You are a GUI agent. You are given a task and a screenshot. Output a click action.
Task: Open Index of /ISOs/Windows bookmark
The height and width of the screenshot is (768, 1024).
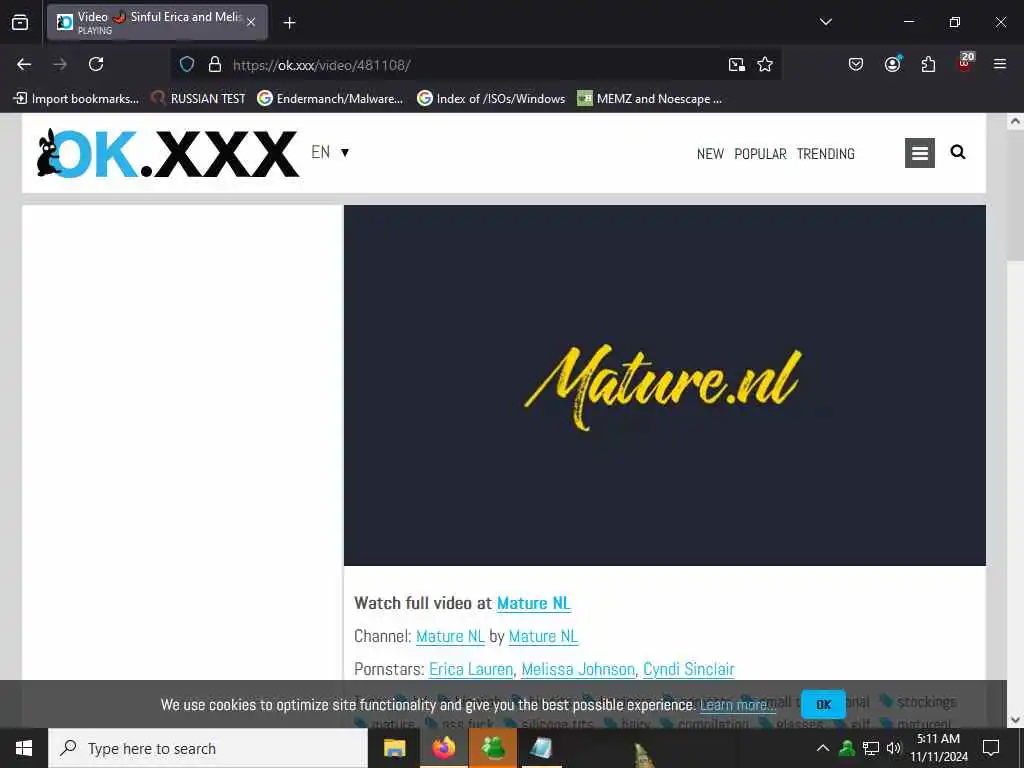pos(491,99)
